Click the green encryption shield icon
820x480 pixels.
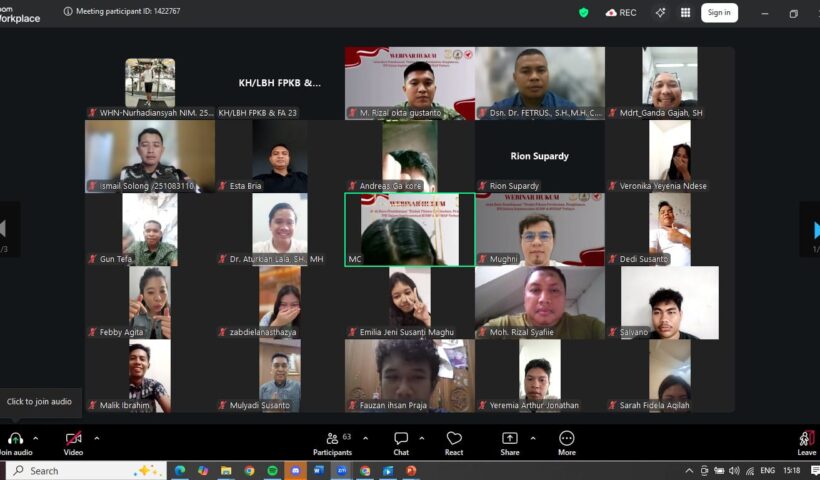(x=584, y=13)
